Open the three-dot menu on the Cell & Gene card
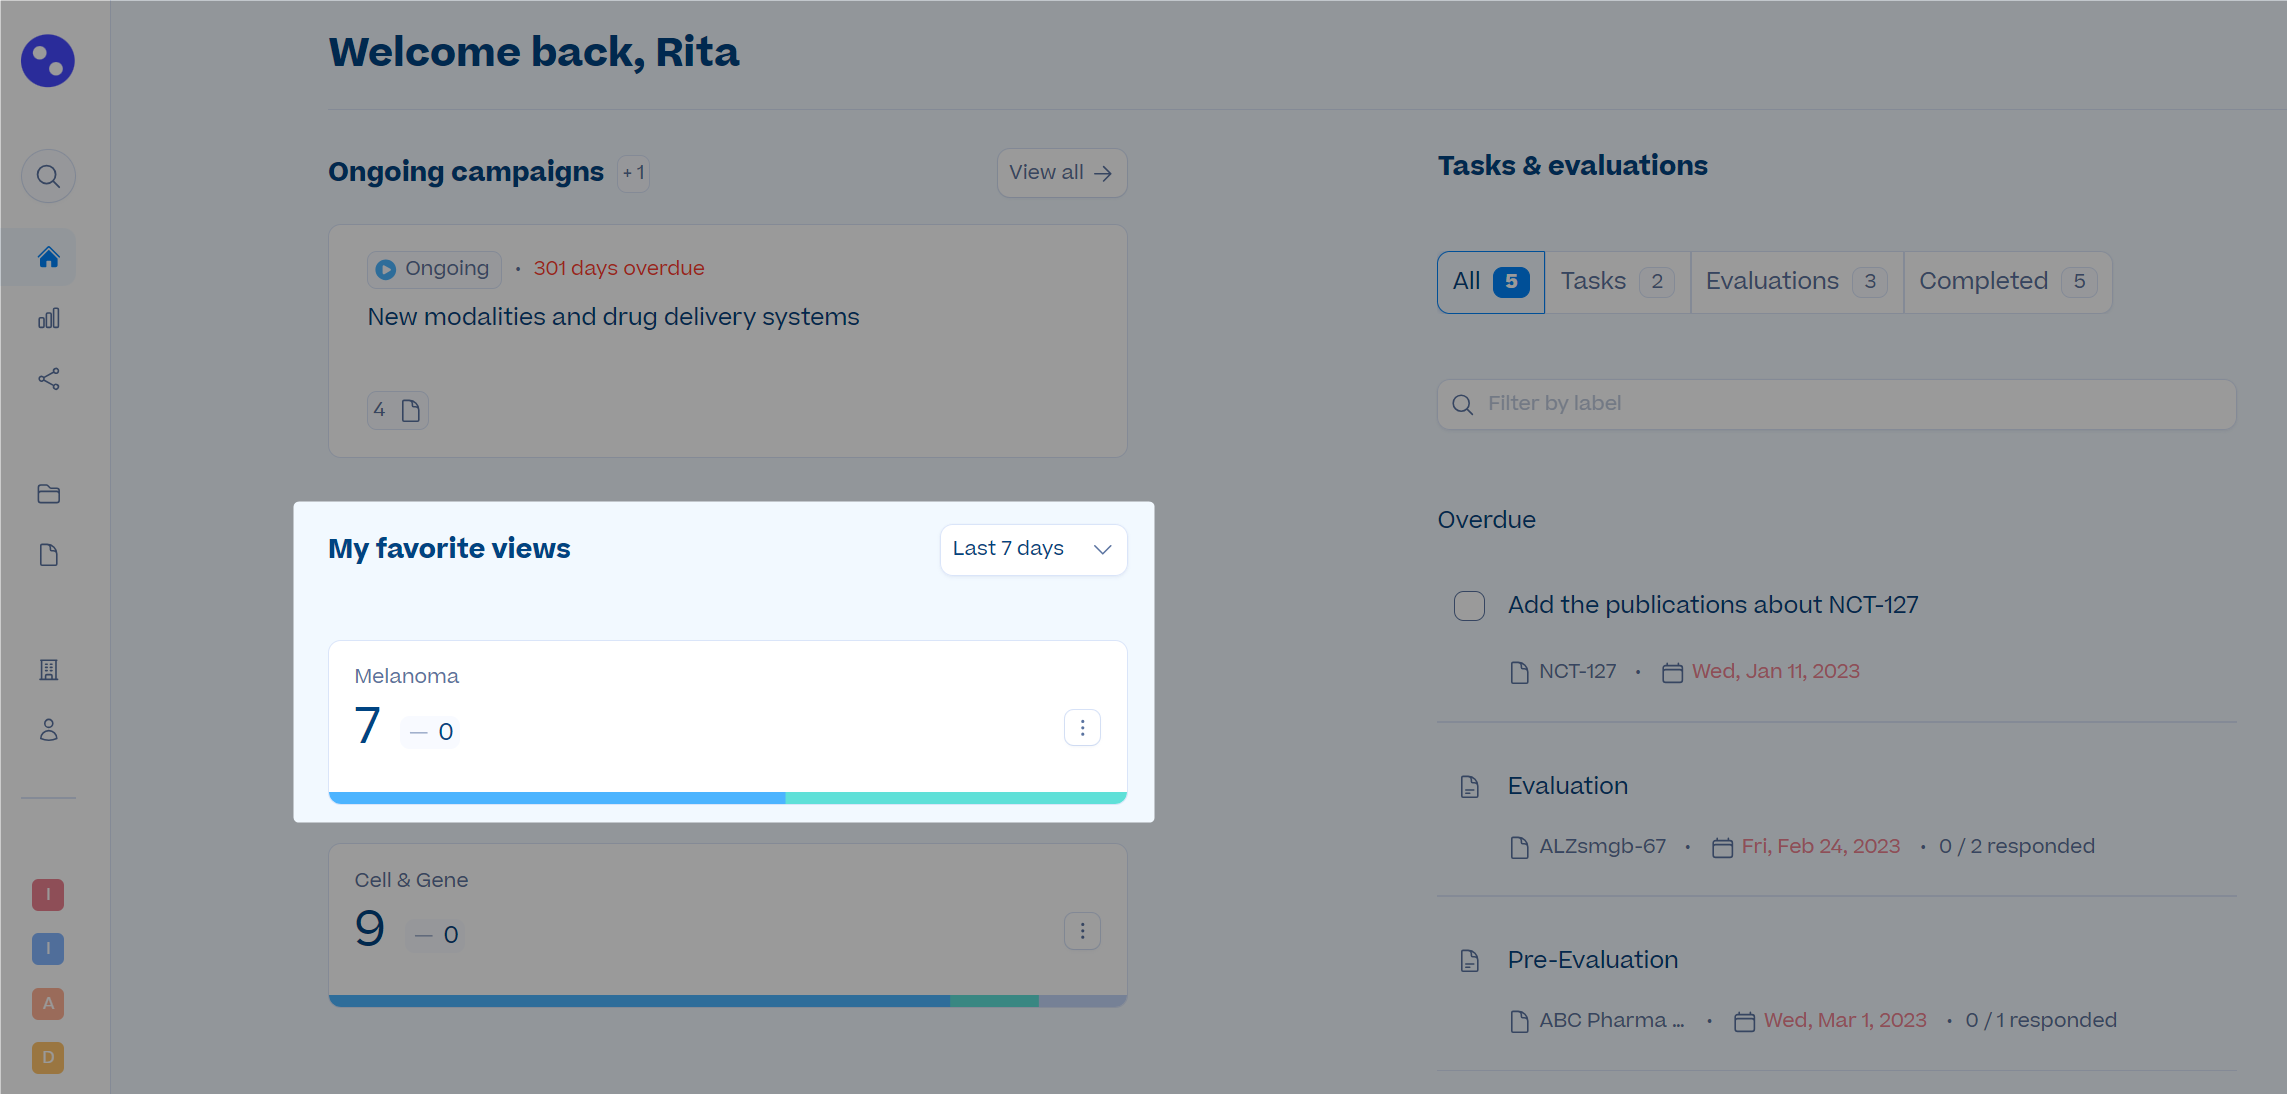Screen dimensions: 2287x1094 click(x=1082, y=931)
